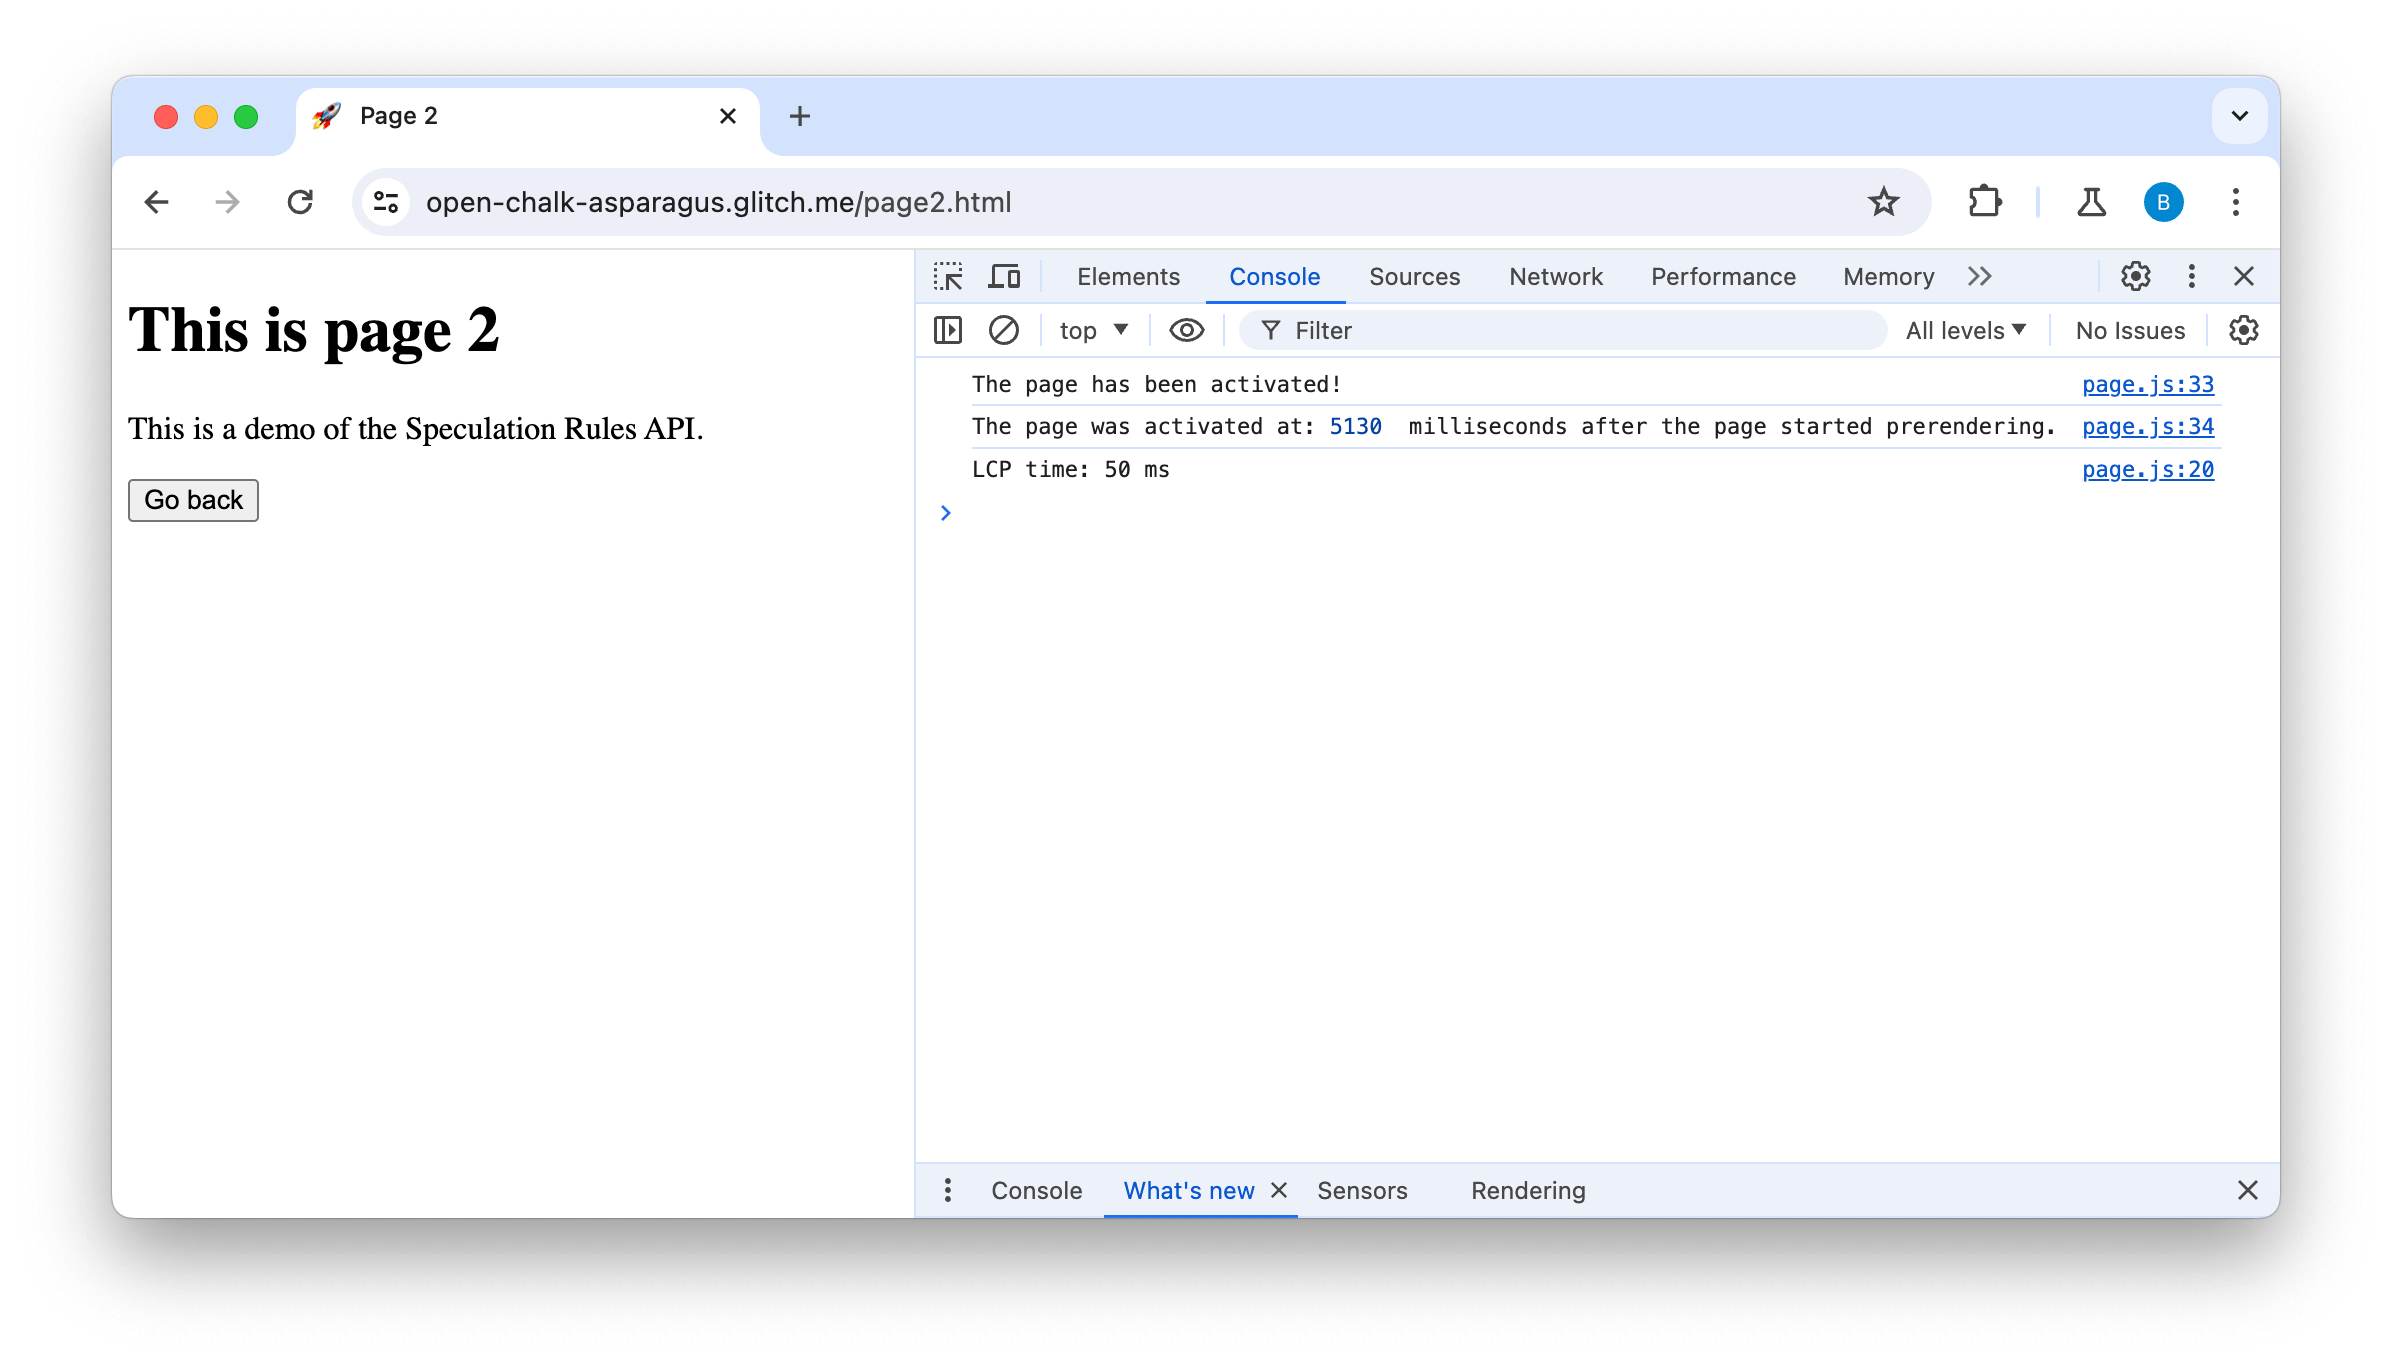This screenshot has width=2392, height=1366.
Task: Click the No Issues indicator
Action: 2129,330
